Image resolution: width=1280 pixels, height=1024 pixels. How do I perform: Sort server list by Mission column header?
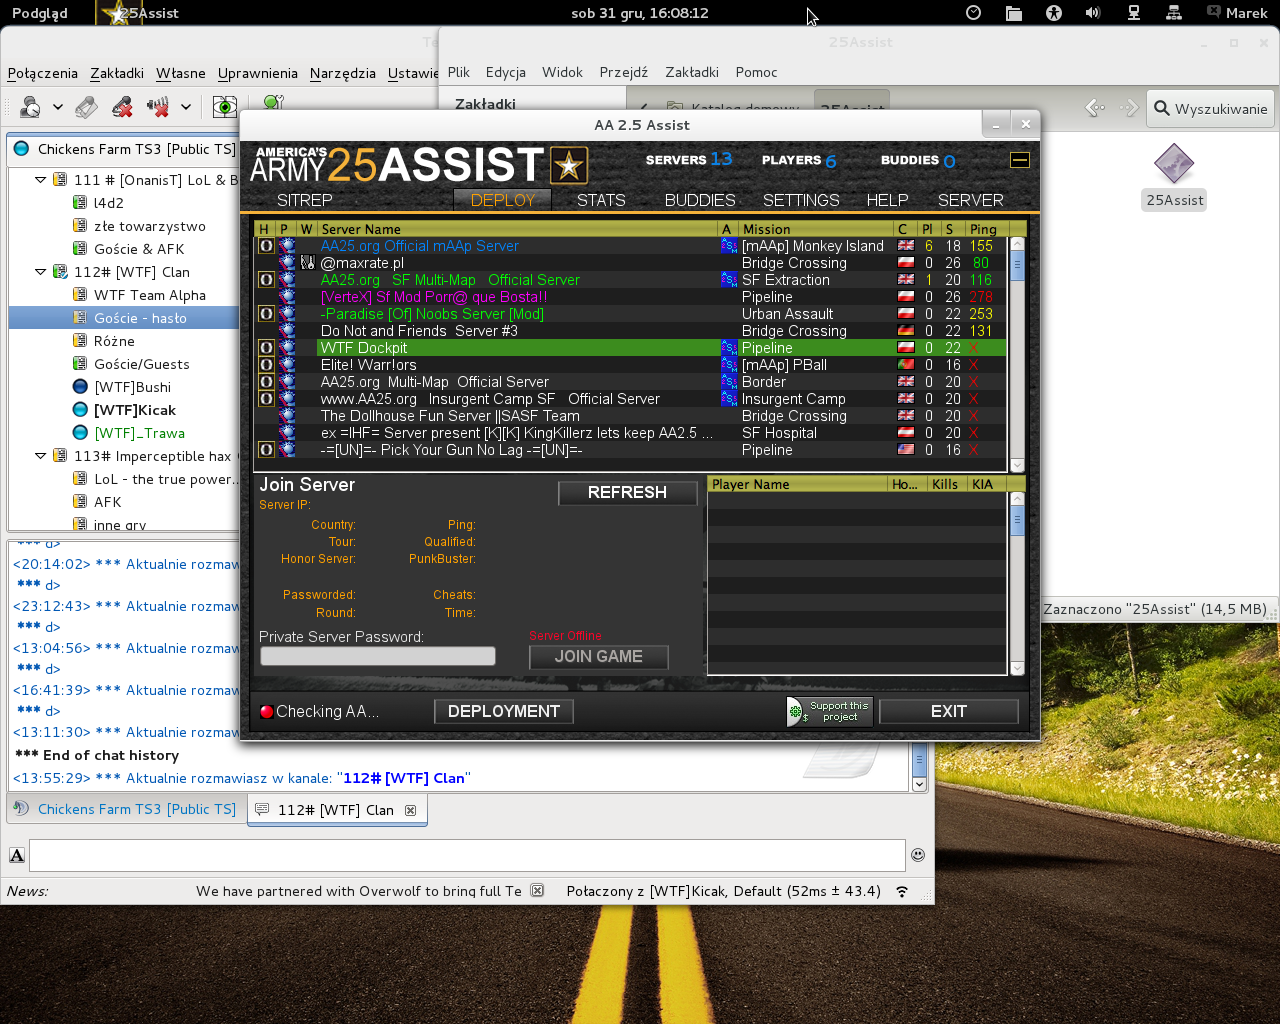(x=815, y=229)
